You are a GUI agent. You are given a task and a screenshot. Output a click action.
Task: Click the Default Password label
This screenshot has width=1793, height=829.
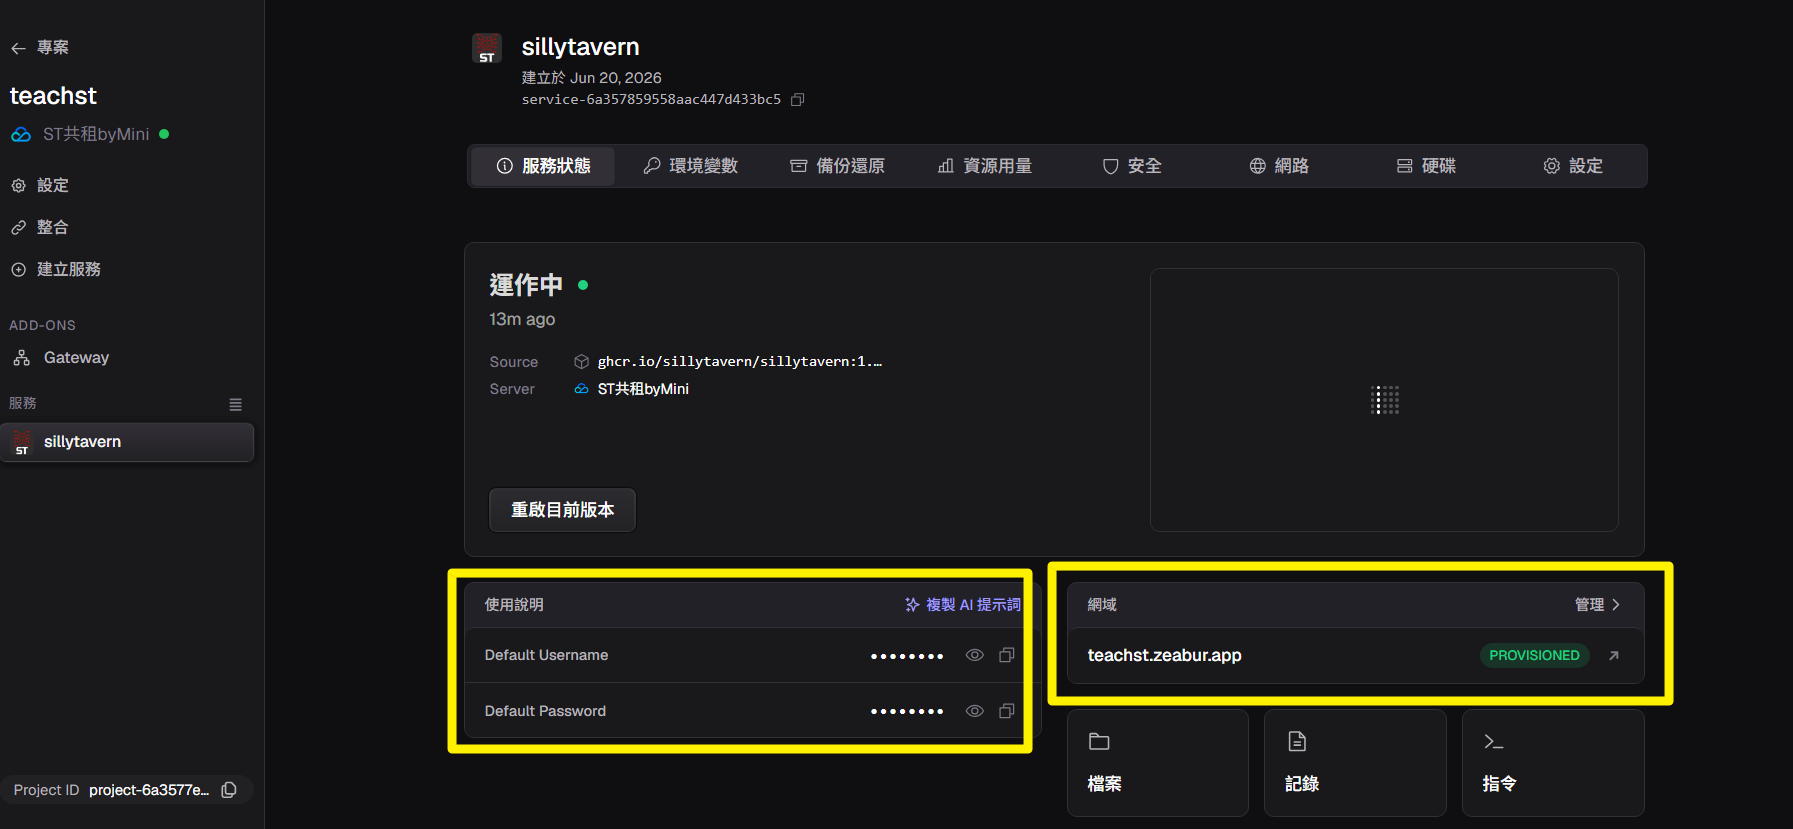click(545, 711)
